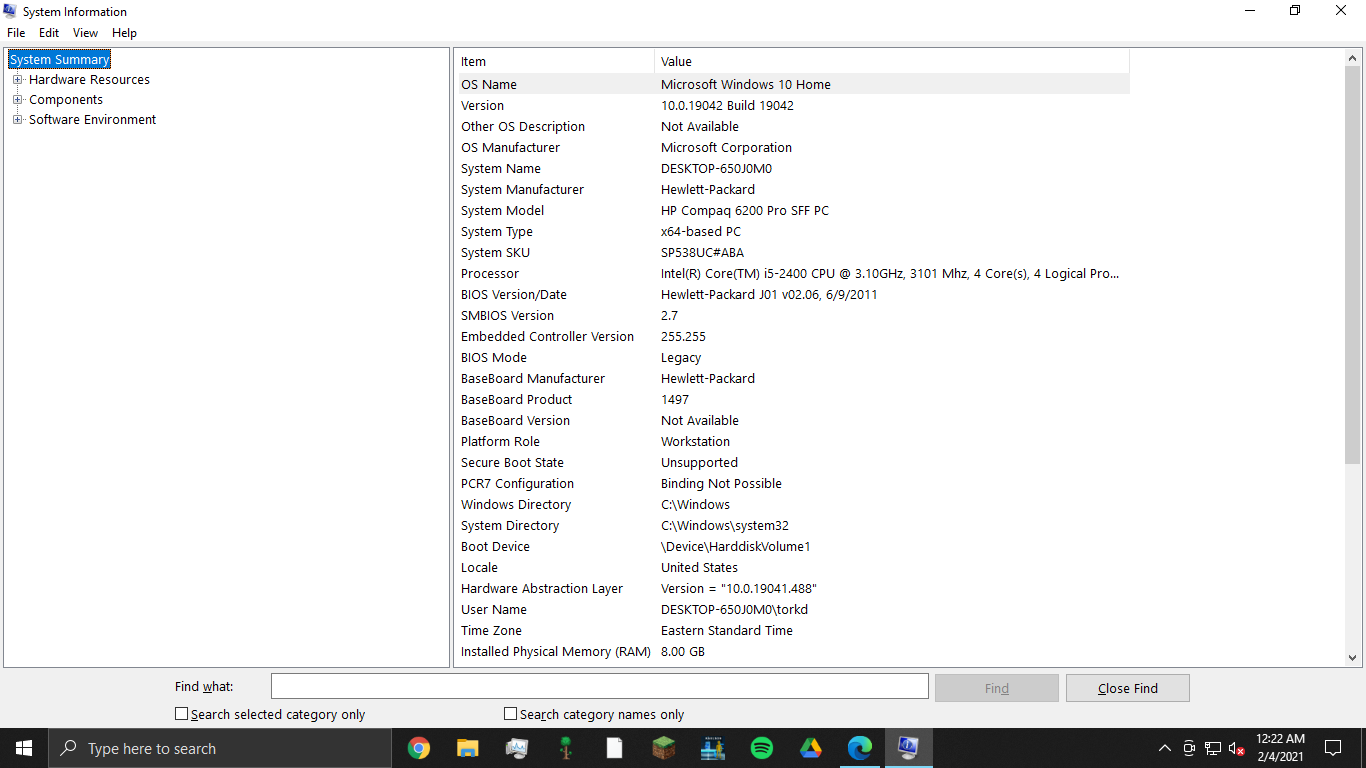The image size is (1366, 768).
Task: Enable Search selected category only checkbox
Action: click(x=181, y=714)
